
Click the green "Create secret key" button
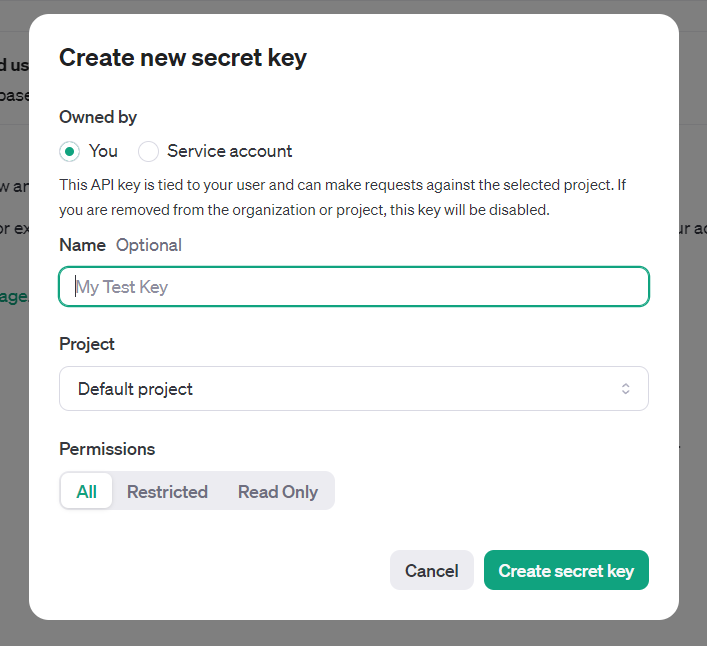(x=566, y=571)
